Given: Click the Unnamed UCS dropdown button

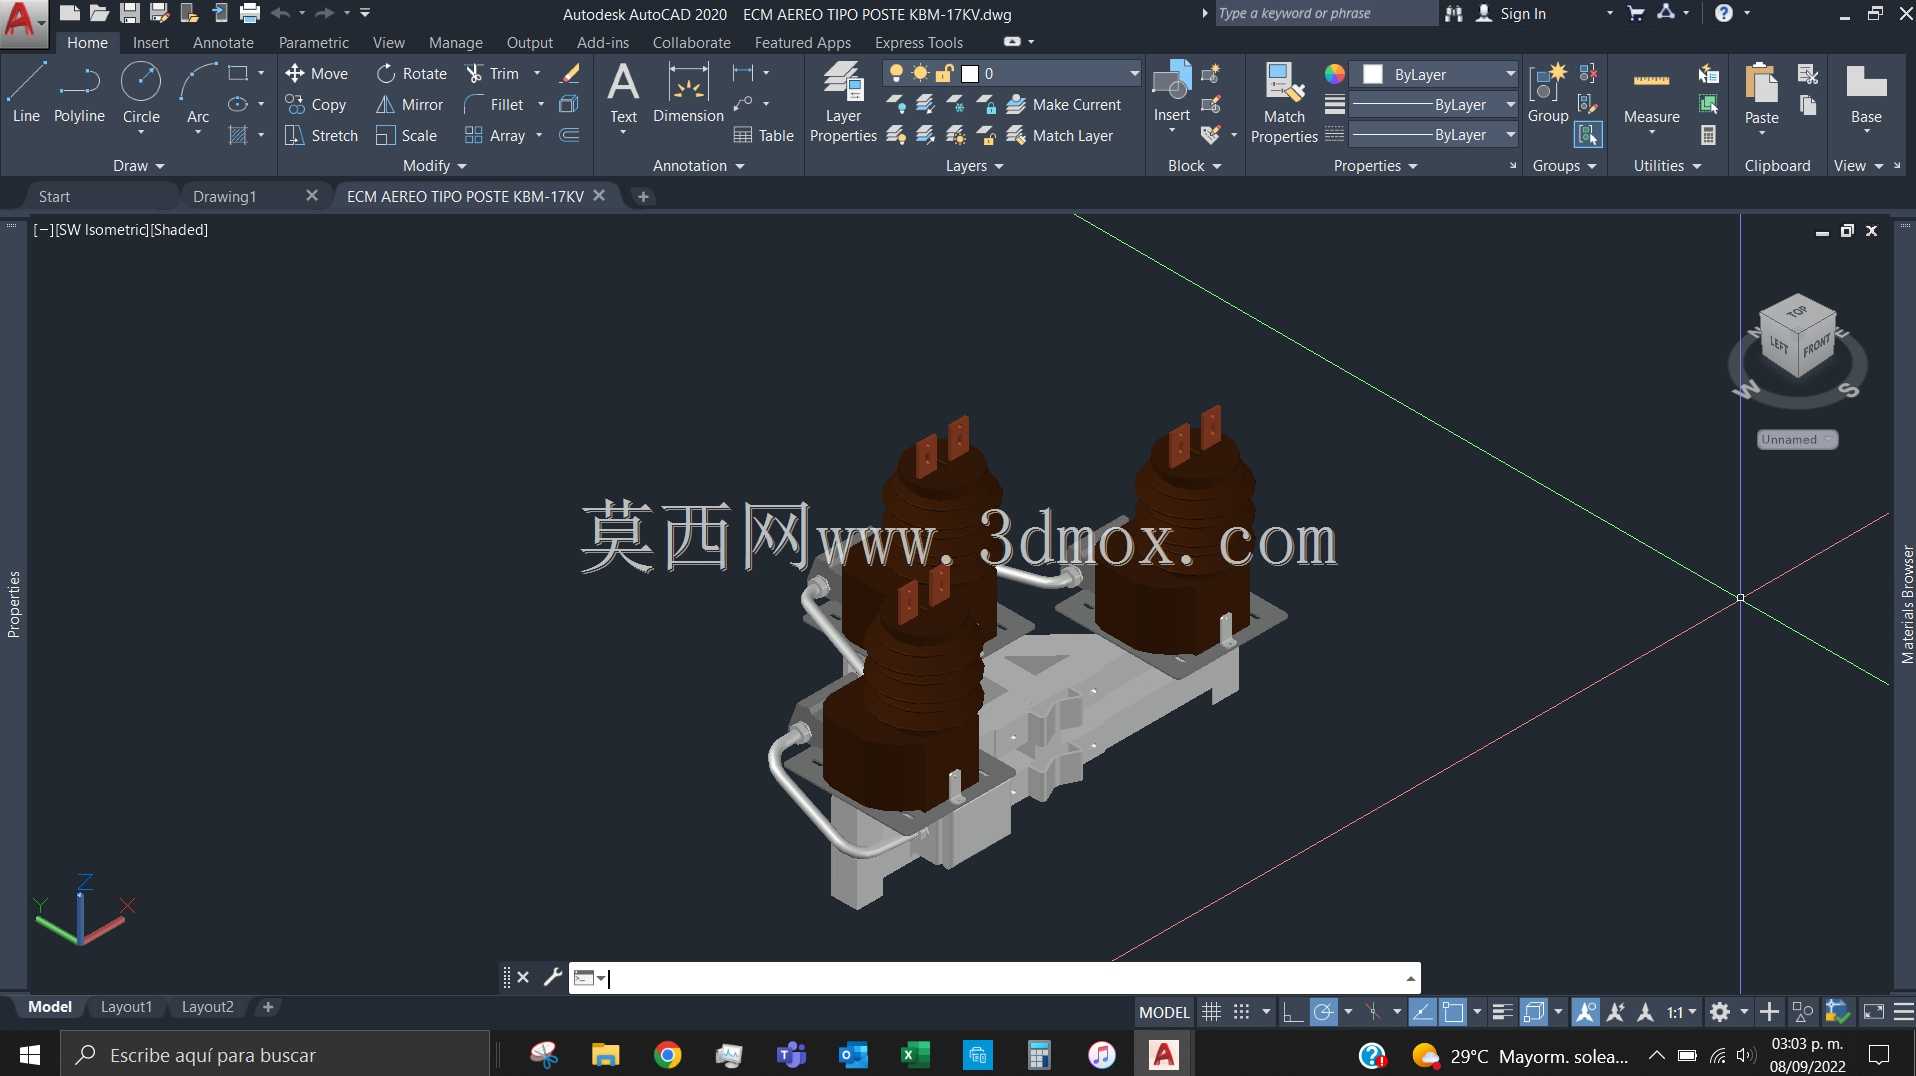Looking at the screenshot, I should 1797,440.
